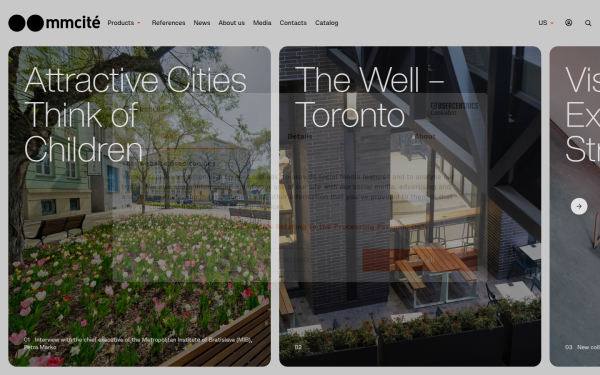Click the interview caption about Petra Marko
Screen dimensions: 600x375
tap(138, 343)
